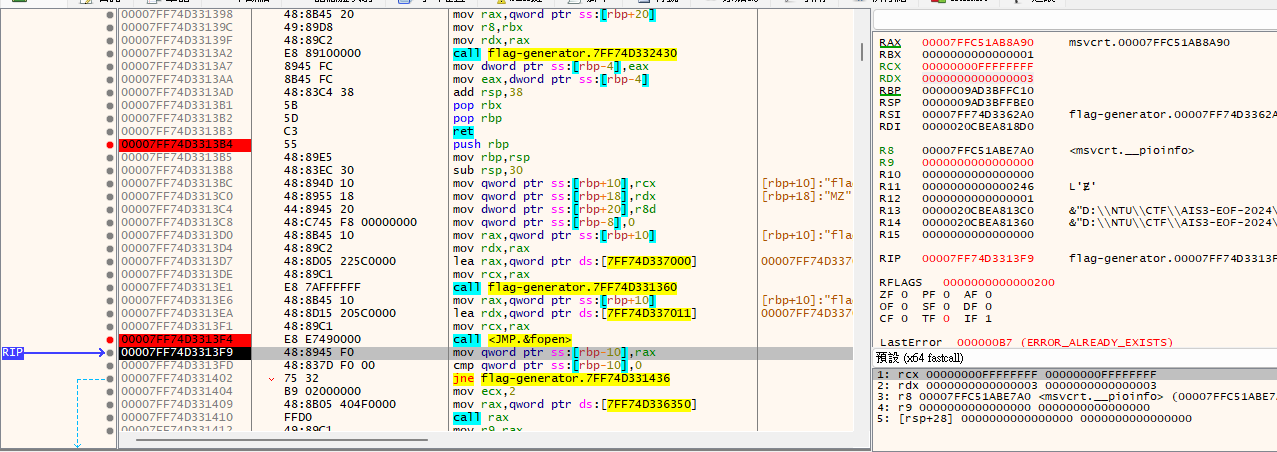Click the CF flag value
This screenshot has height=452, width=1277.
pos(904,318)
